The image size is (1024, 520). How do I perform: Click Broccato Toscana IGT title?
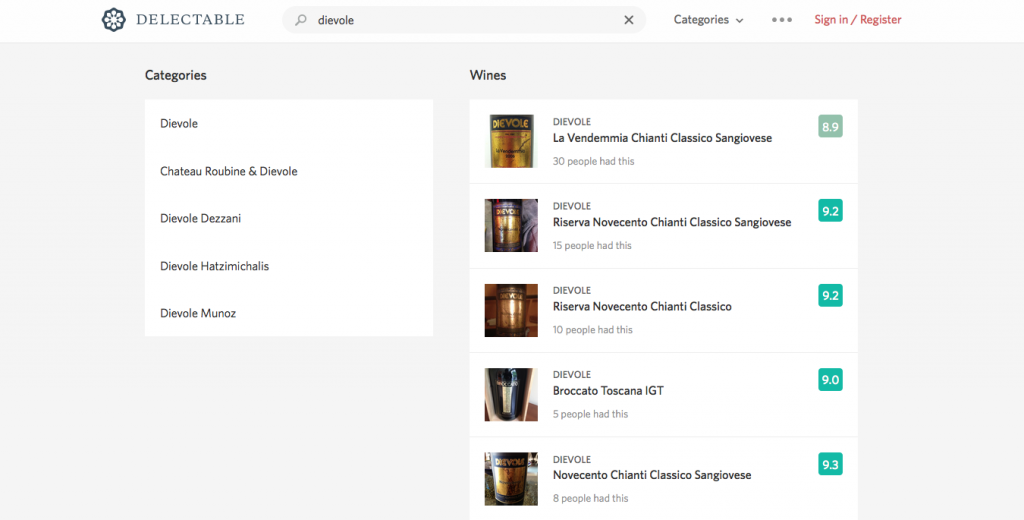point(608,391)
